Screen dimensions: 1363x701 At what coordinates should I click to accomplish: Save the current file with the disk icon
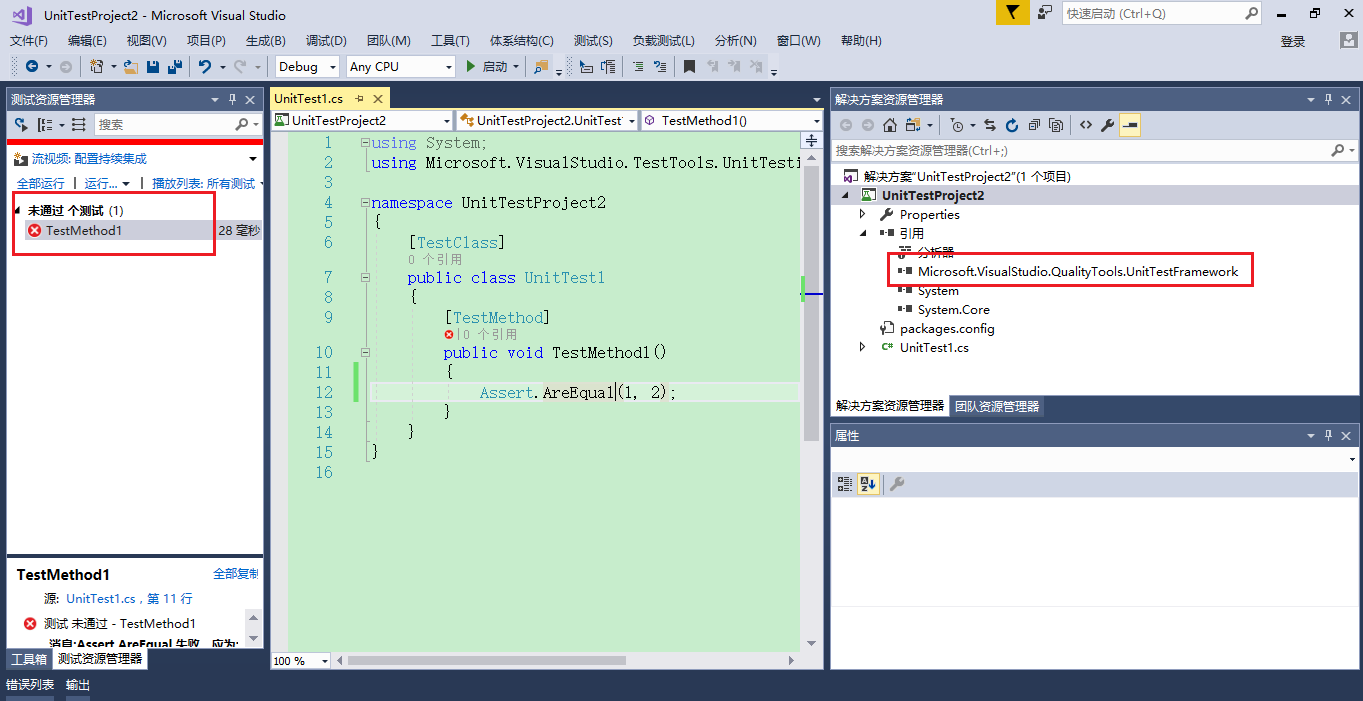[x=153, y=66]
